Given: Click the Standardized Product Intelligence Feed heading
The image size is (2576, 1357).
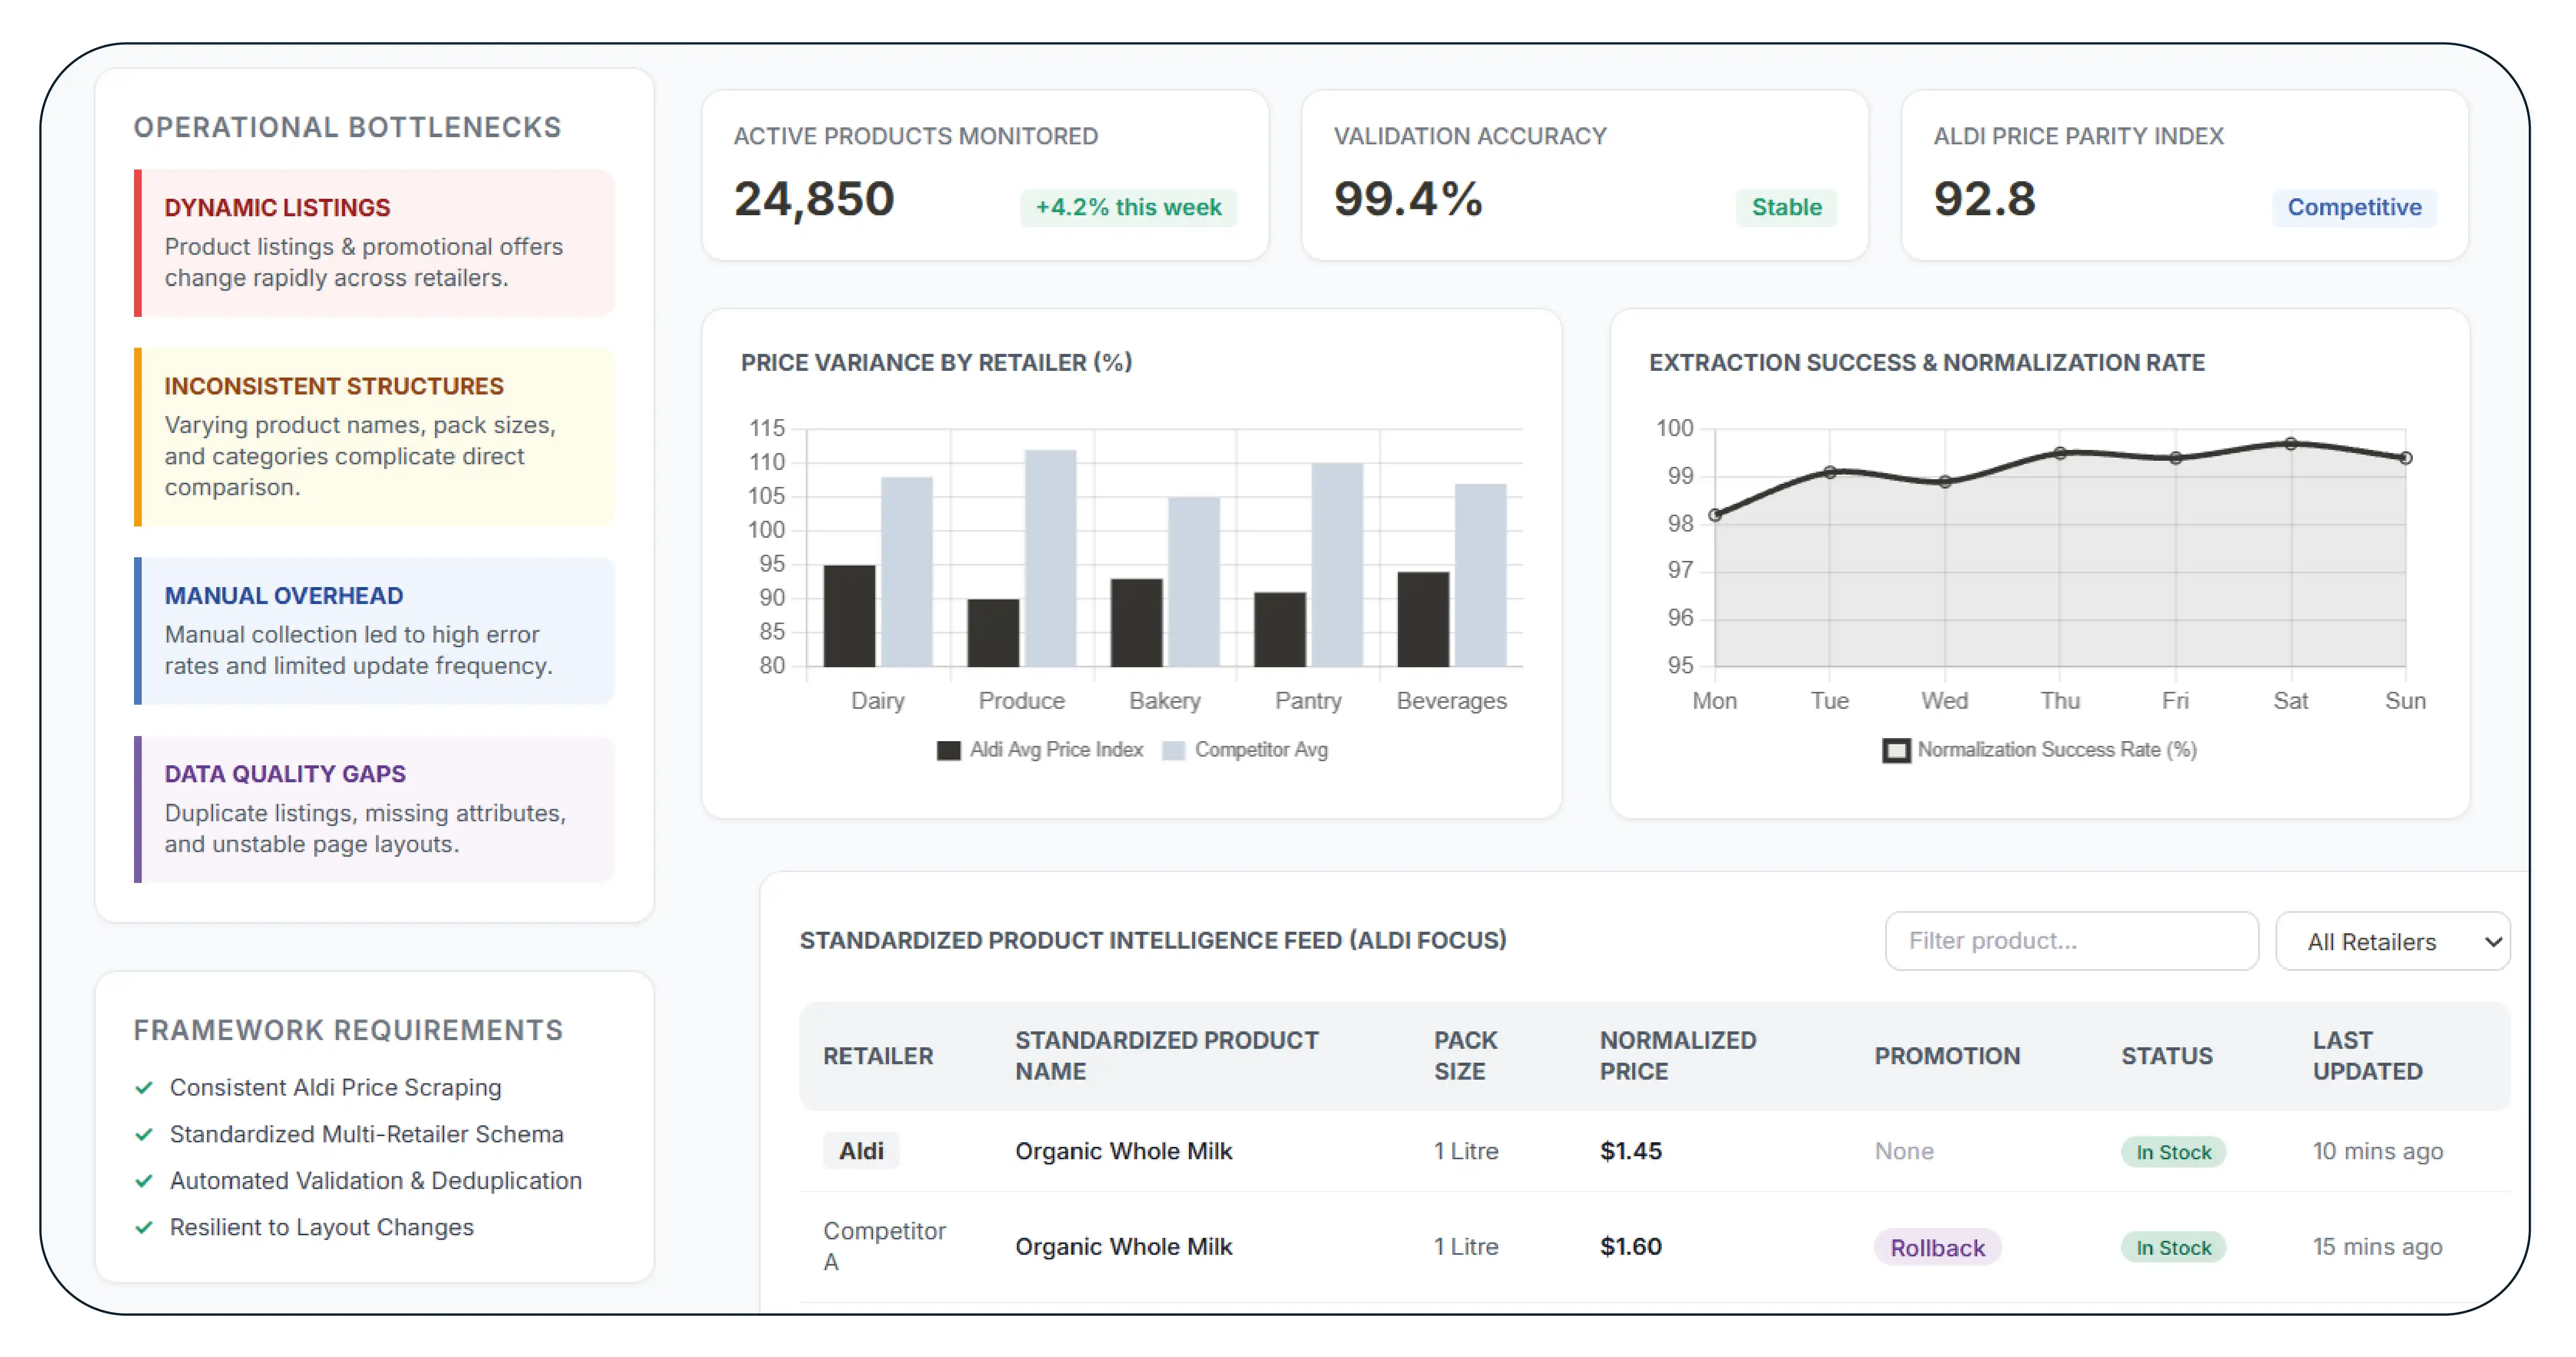Looking at the screenshot, I should (1153, 940).
